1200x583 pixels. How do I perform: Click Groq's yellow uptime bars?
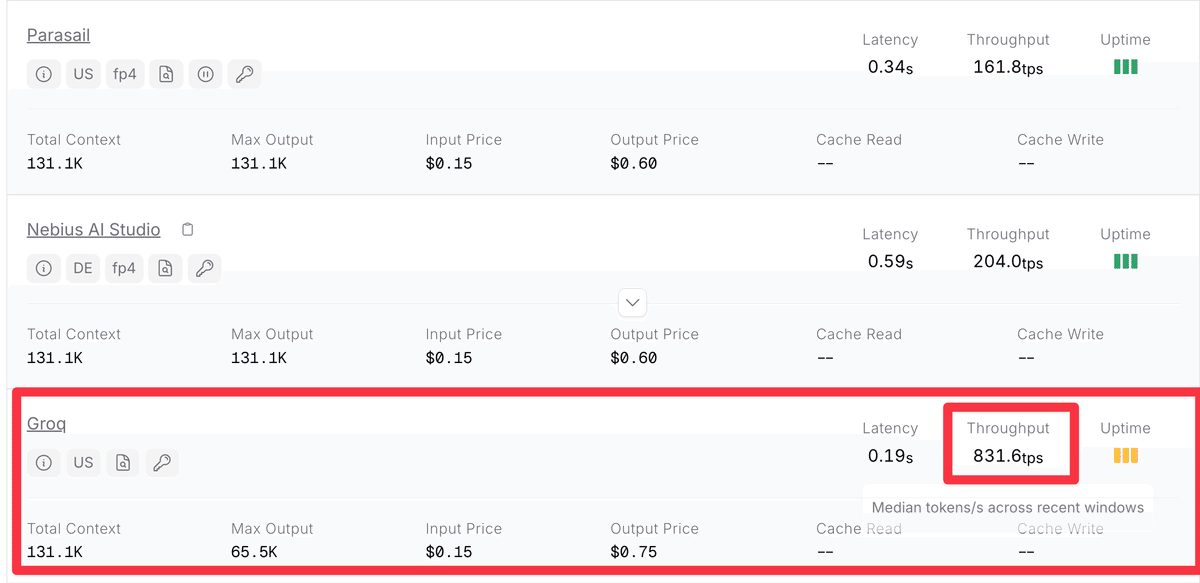[x=1125, y=456]
